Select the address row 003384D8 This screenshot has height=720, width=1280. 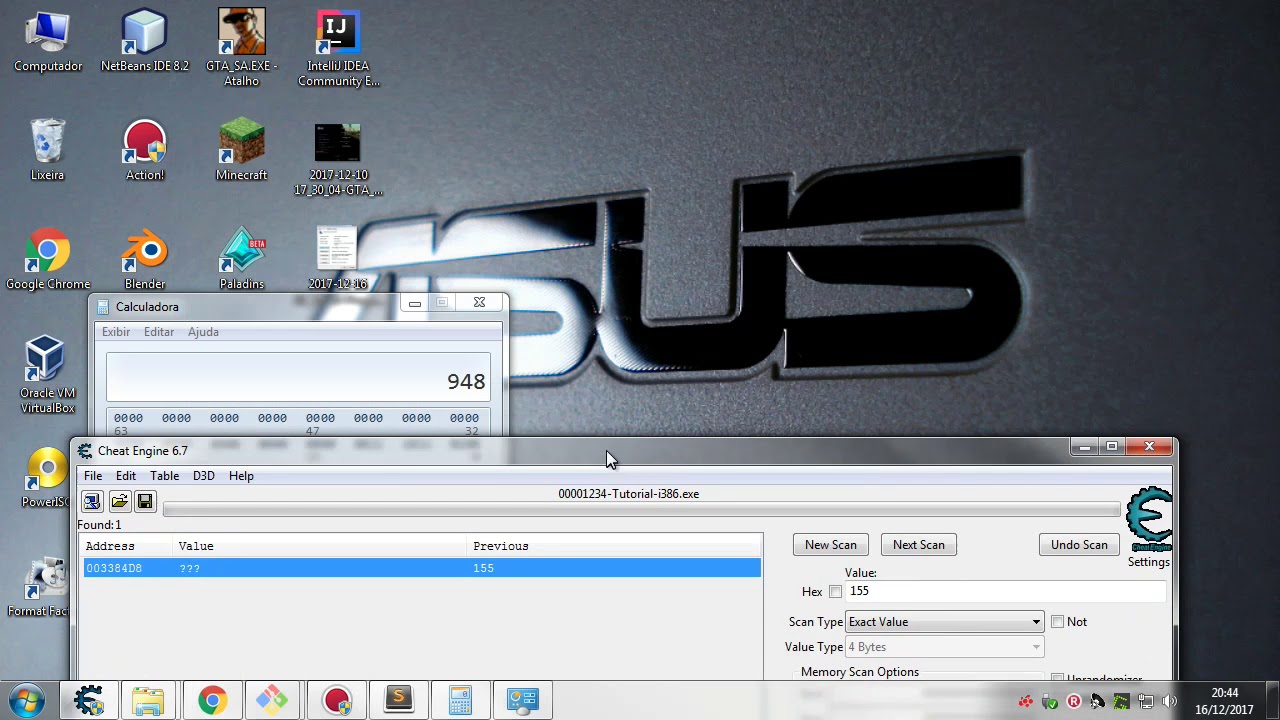point(421,568)
